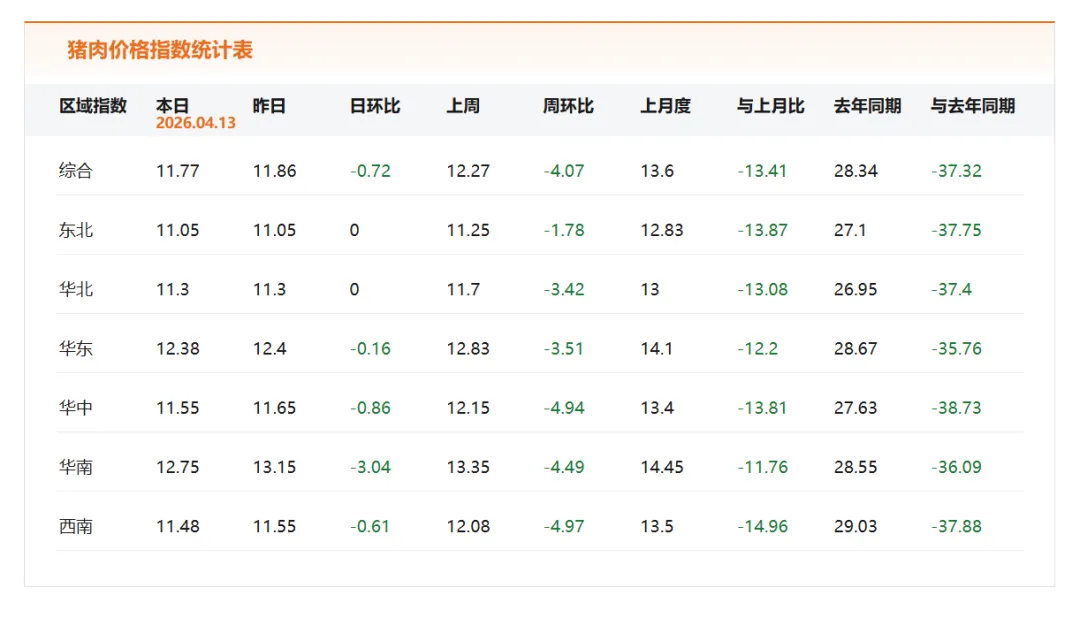This screenshot has height=626, width=1080.
Task: Select the 华东 region row label
Action: pyautogui.click(x=75, y=349)
